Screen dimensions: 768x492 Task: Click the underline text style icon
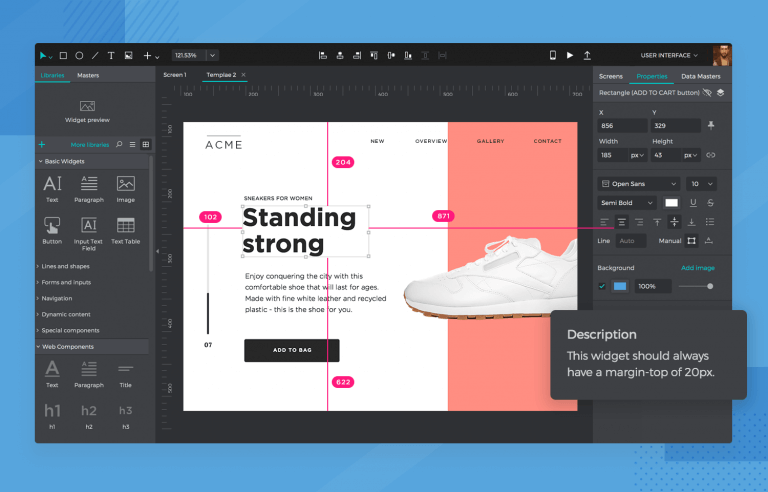tap(692, 203)
